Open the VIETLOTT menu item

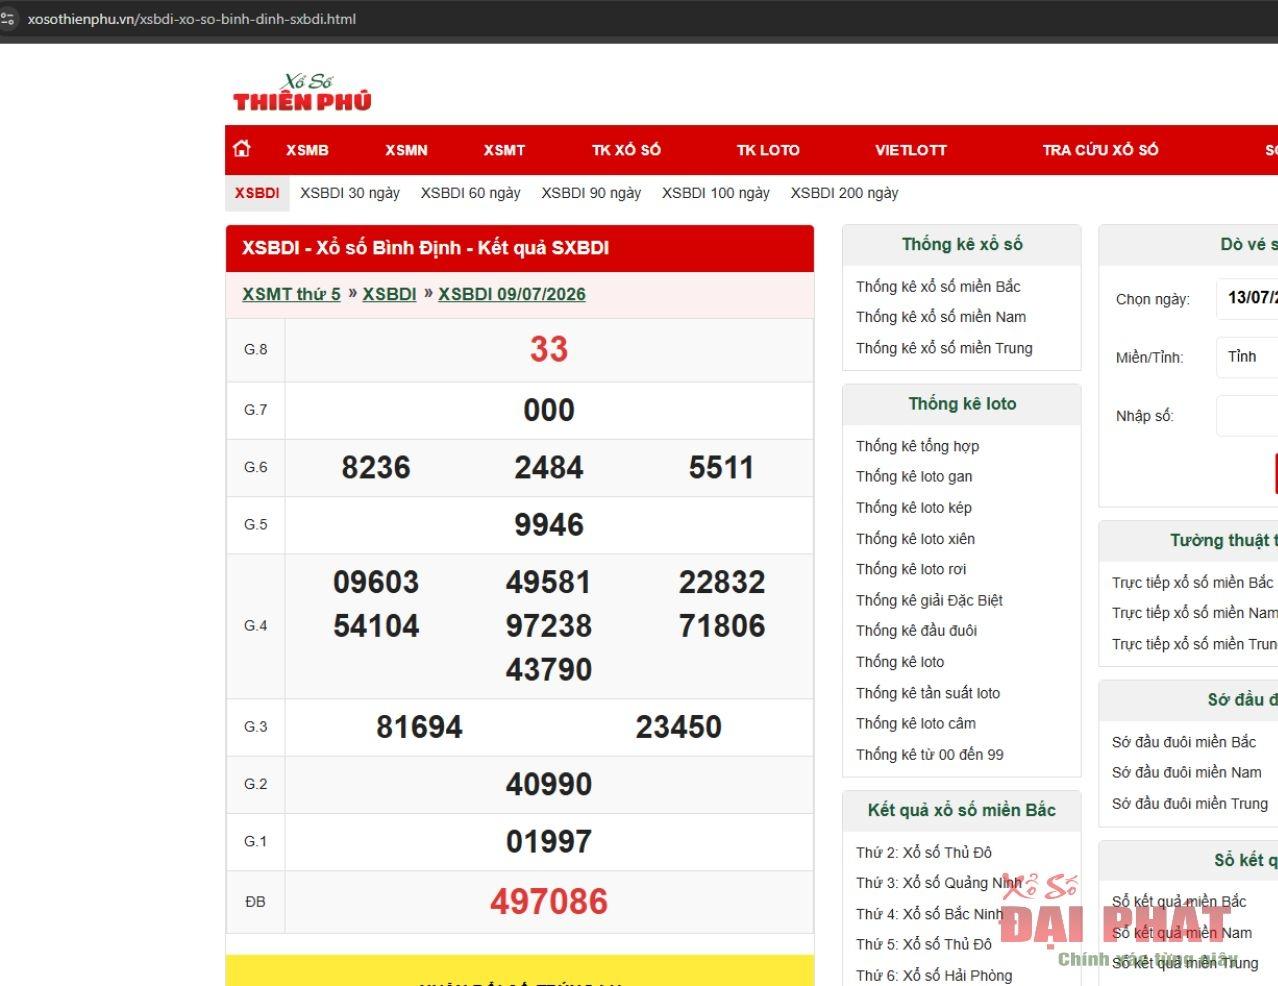(911, 150)
